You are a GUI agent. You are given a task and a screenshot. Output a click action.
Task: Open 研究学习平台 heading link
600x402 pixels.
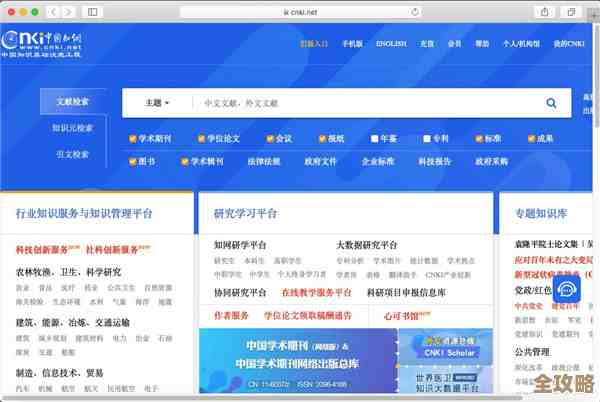click(245, 213)
